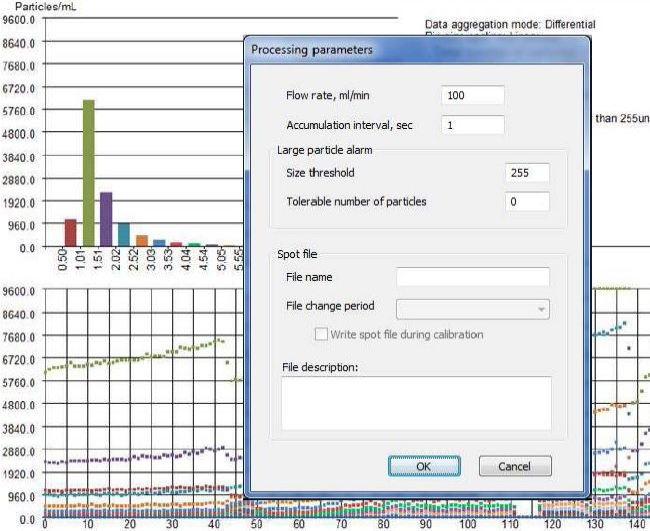Click the purple 1.51 histogram bar
The width and height of the screenshot is (650, 531).
tap(106, 219)
